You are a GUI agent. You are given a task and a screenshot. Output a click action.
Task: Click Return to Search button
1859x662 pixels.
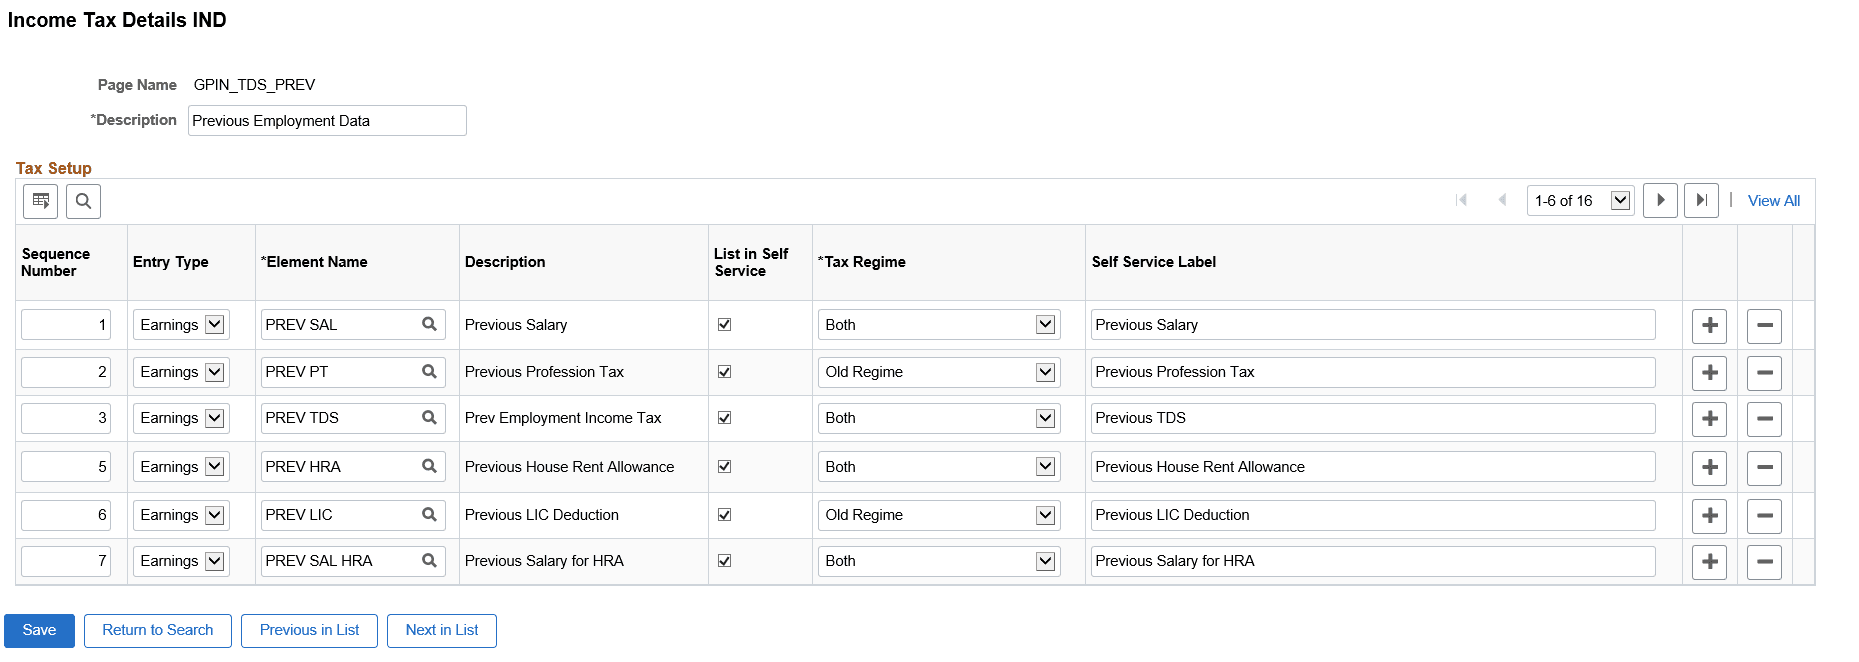[x=158, y=630]
